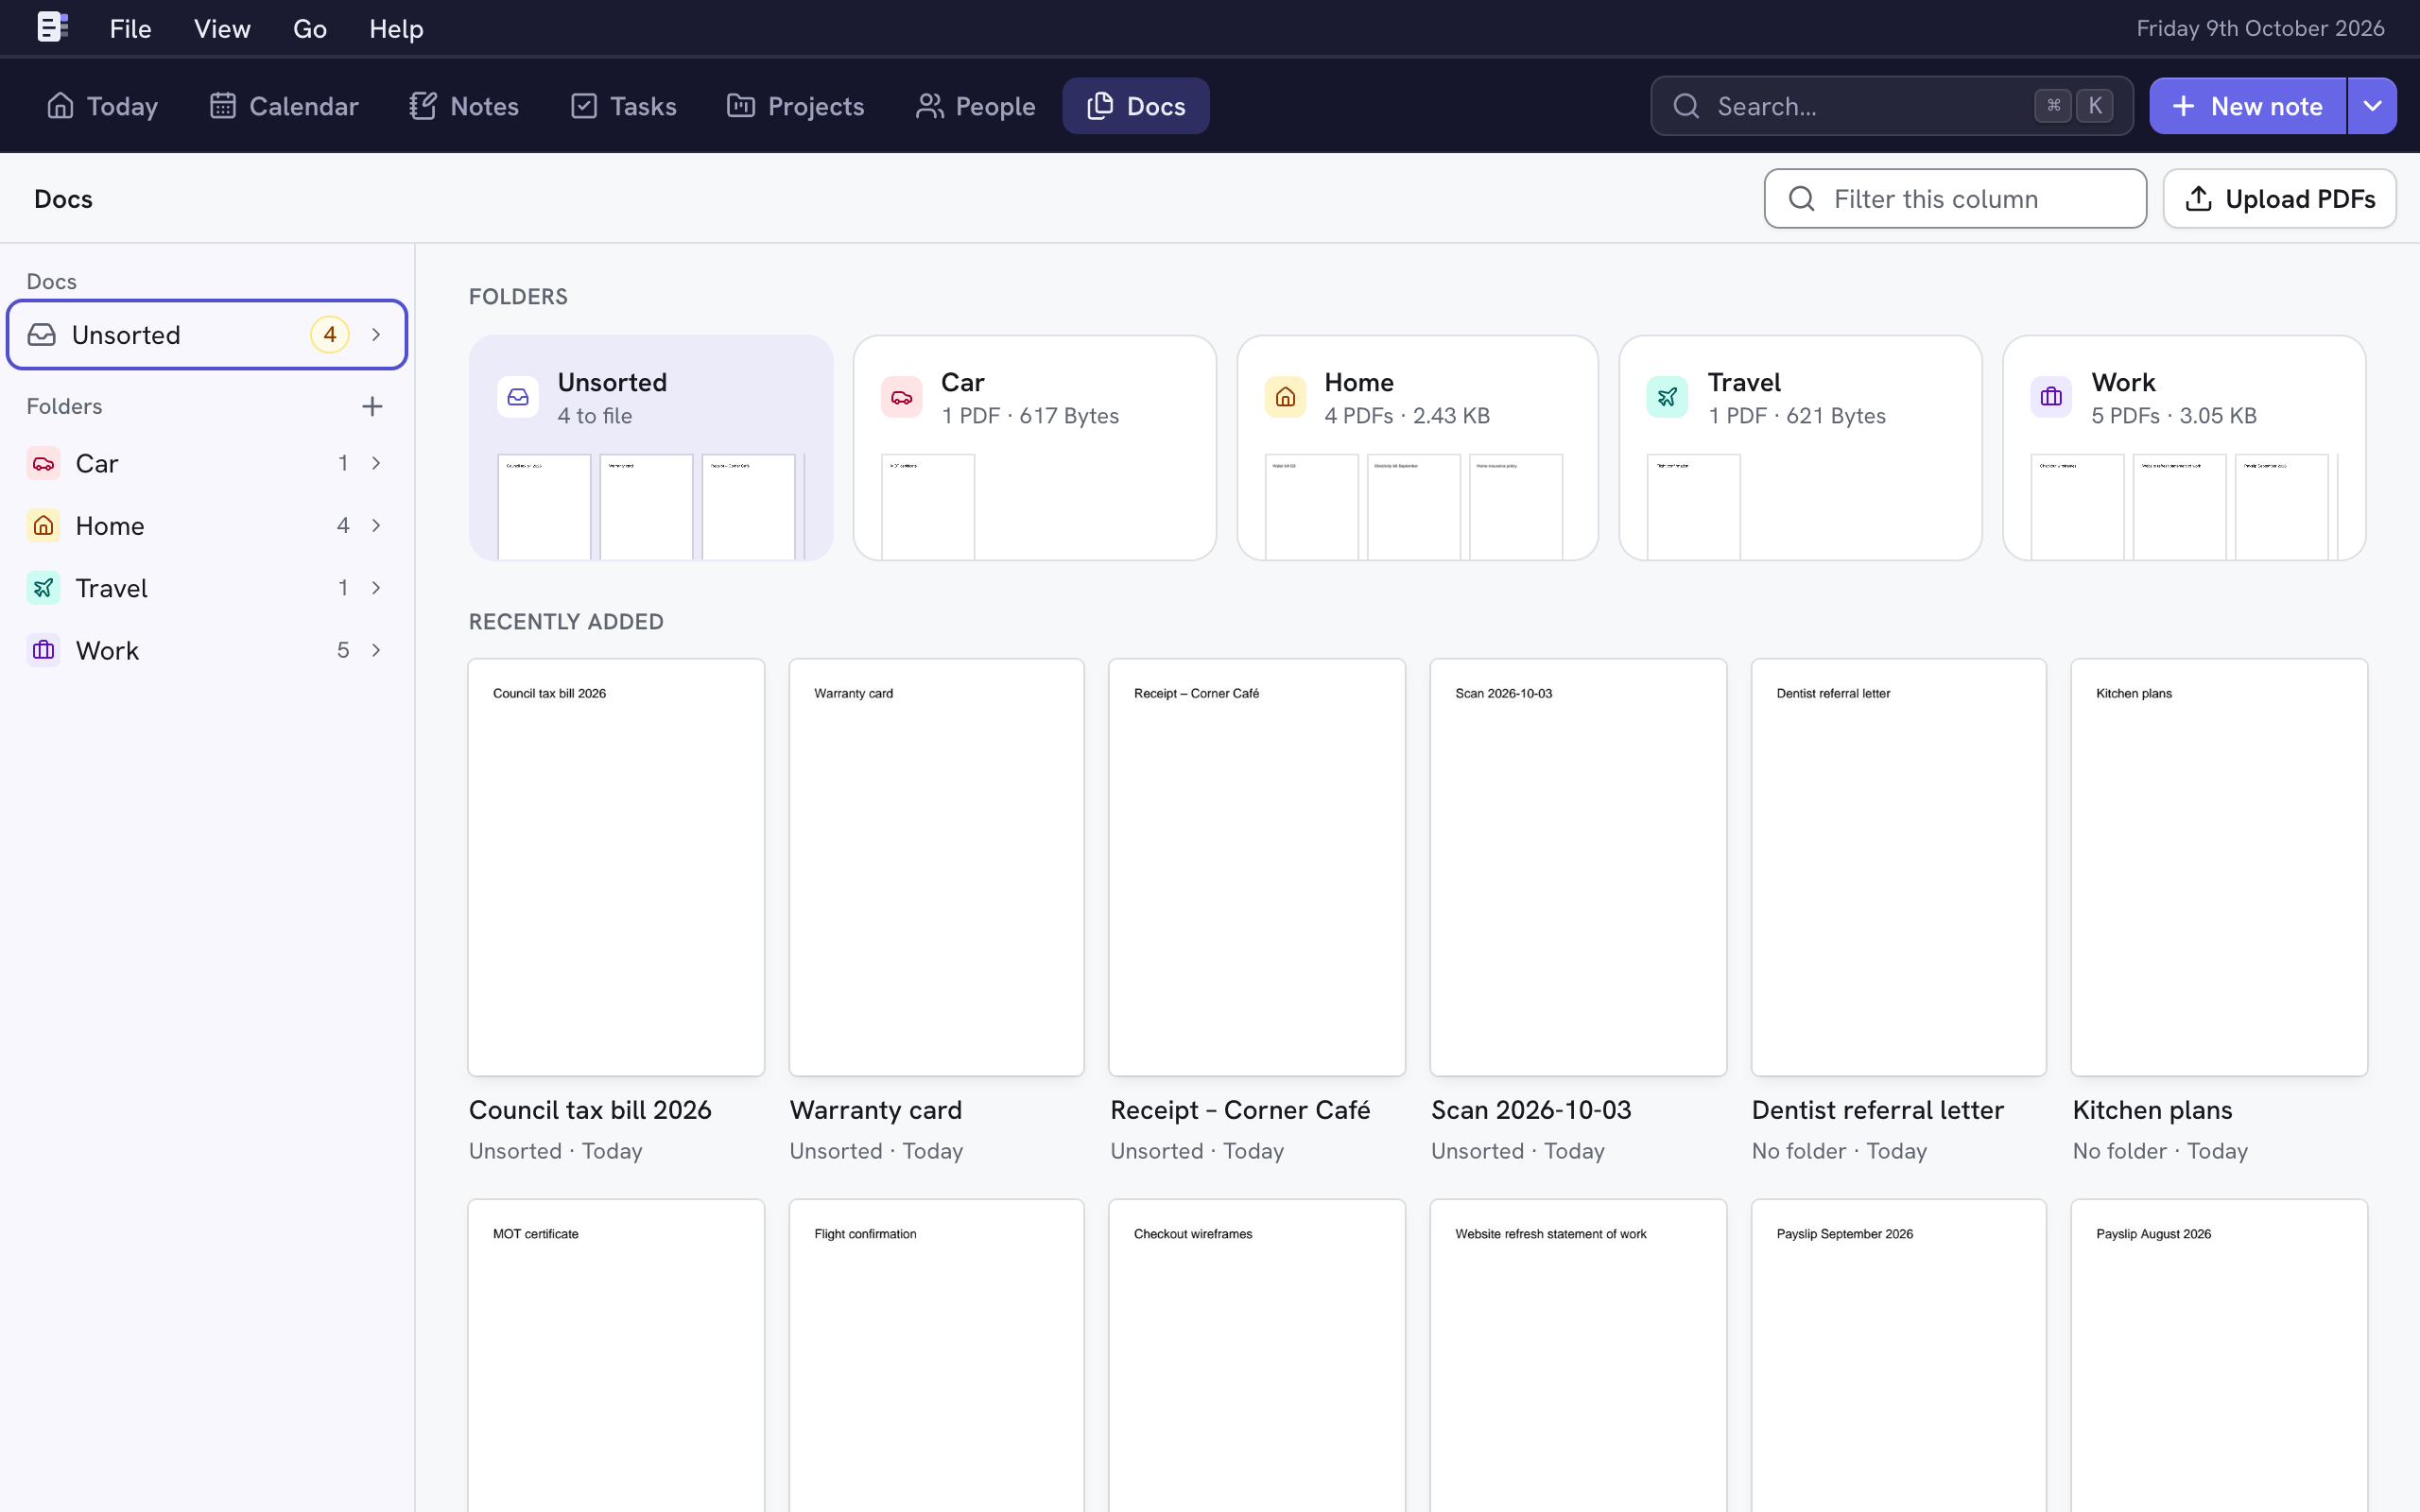The image size is (2420, 1512).
Task: Open the Notes tab
Action: click(x=464, y=106)
